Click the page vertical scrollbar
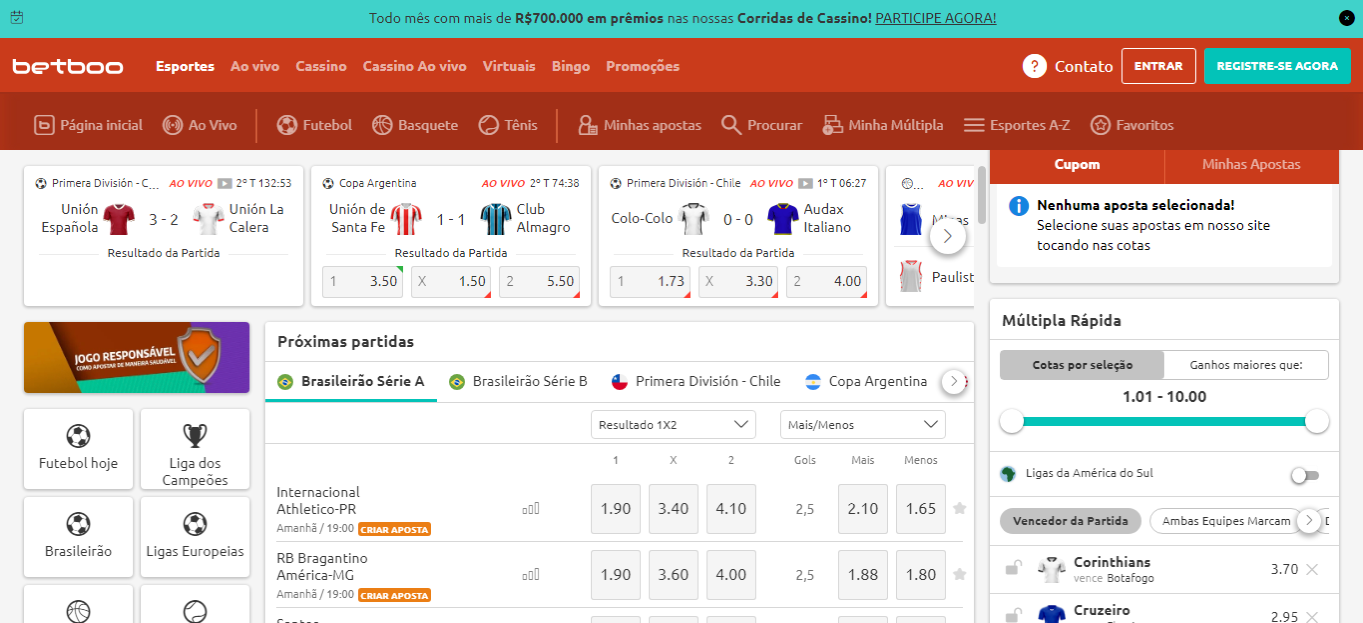The height and width of the screenshot is (623, 1363). point(982,195)
